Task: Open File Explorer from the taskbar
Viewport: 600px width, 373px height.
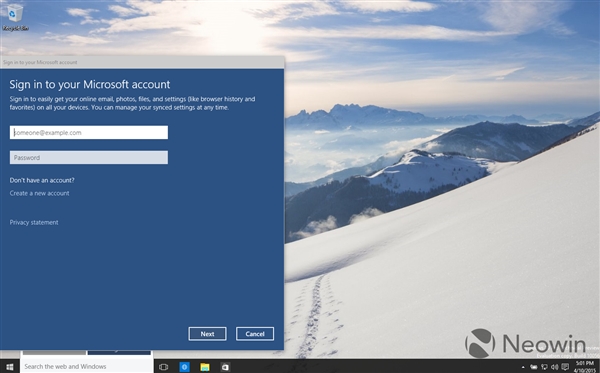Action: click(205, 367)
